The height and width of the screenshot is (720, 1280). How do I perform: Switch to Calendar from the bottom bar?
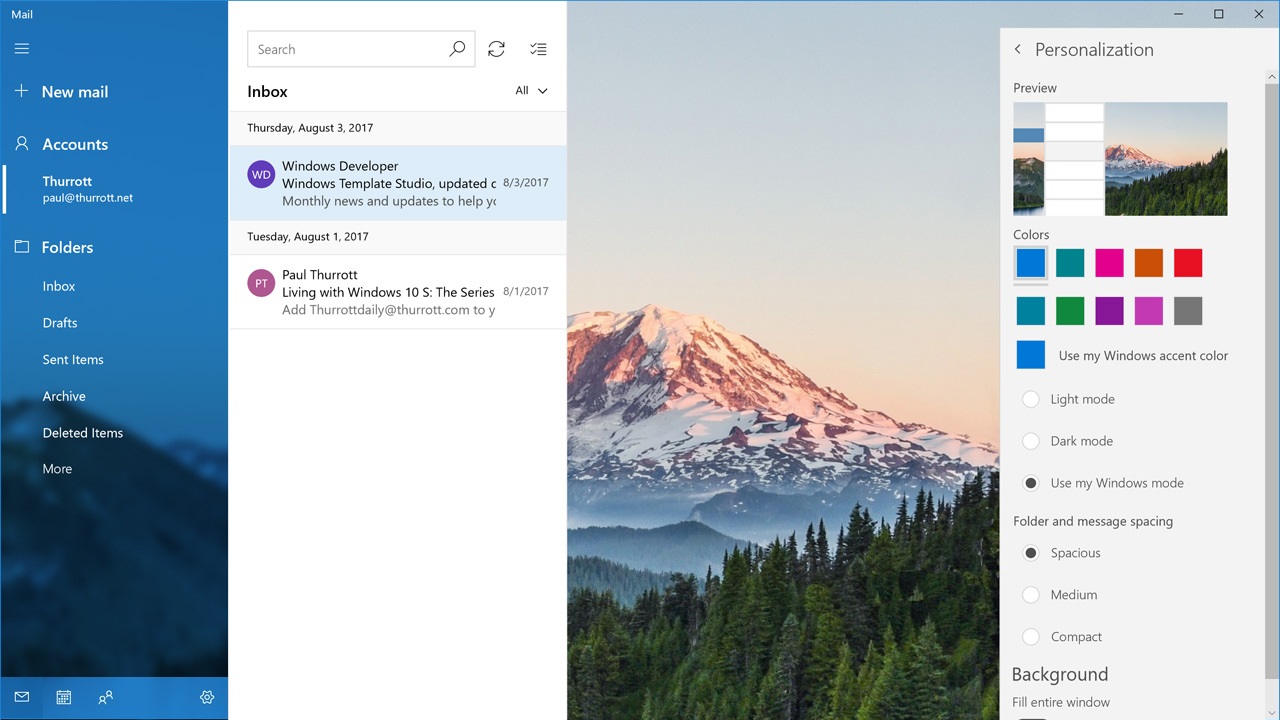coord(63,697)
